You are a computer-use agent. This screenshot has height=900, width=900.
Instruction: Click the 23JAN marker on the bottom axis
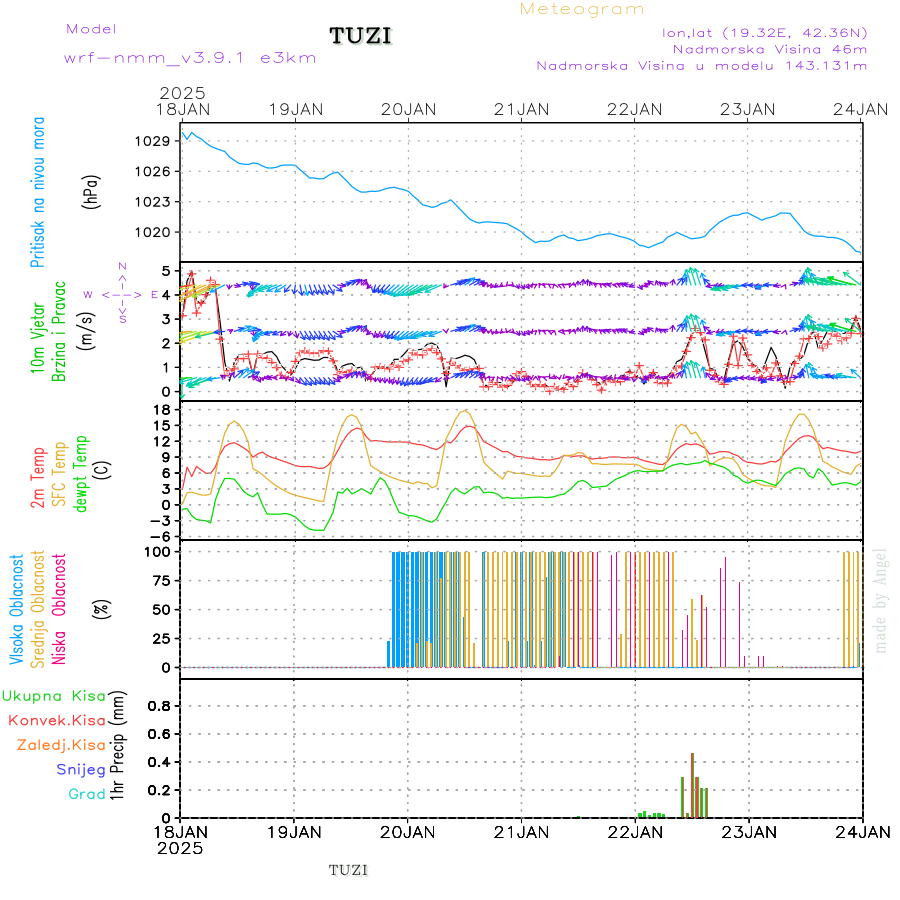(x=748, y=830)
